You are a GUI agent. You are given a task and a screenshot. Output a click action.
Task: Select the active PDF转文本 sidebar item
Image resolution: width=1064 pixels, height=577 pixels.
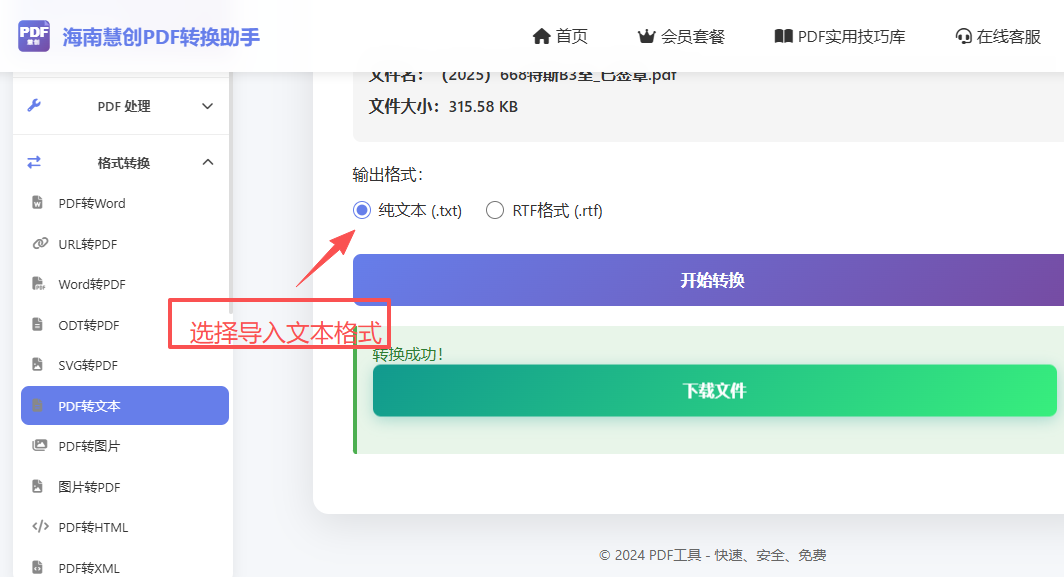tap(125, 405)
